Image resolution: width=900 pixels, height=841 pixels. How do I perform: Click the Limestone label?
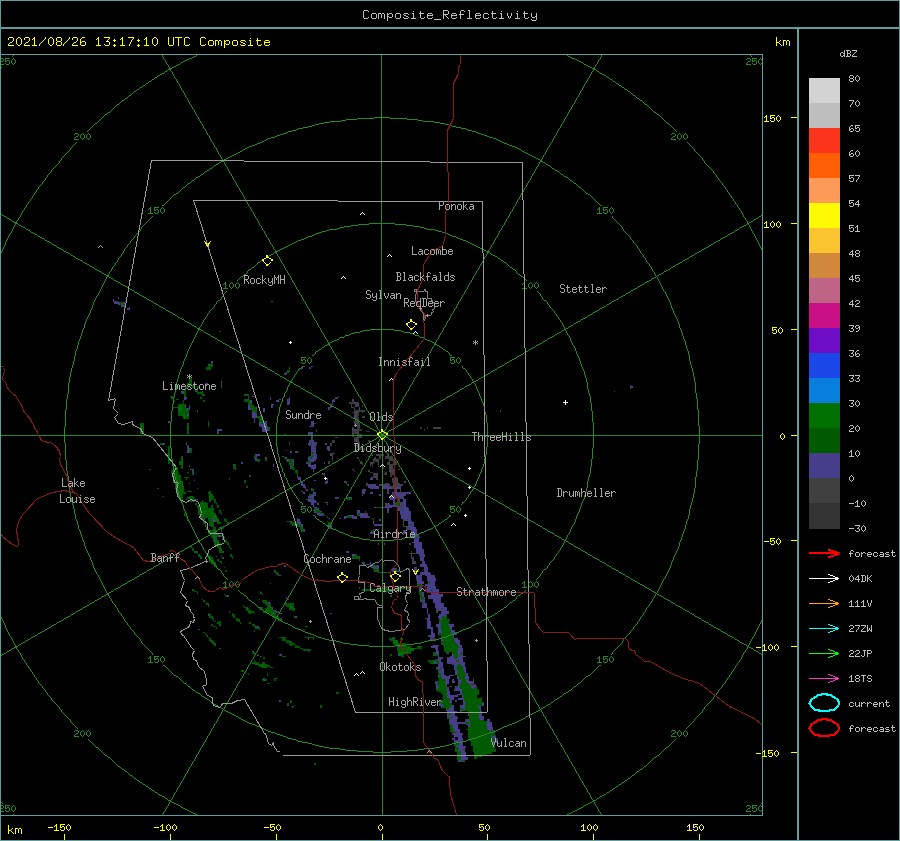(x=189, y=386)
